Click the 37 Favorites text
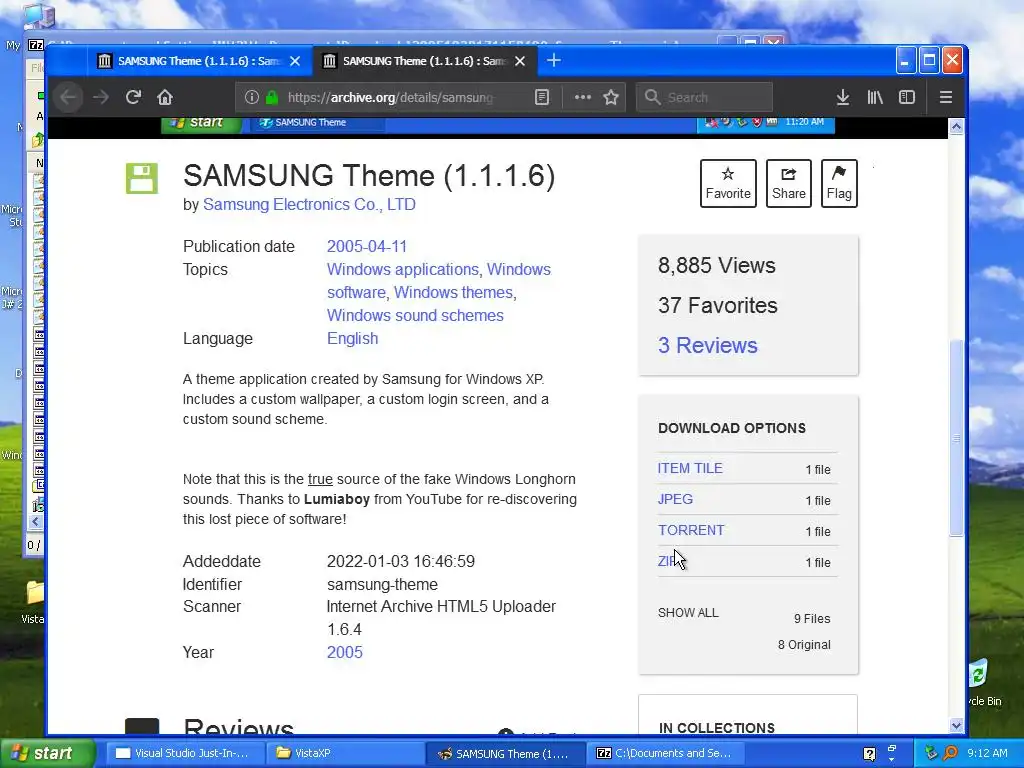 pyautogui.click(x=718, y=306)
